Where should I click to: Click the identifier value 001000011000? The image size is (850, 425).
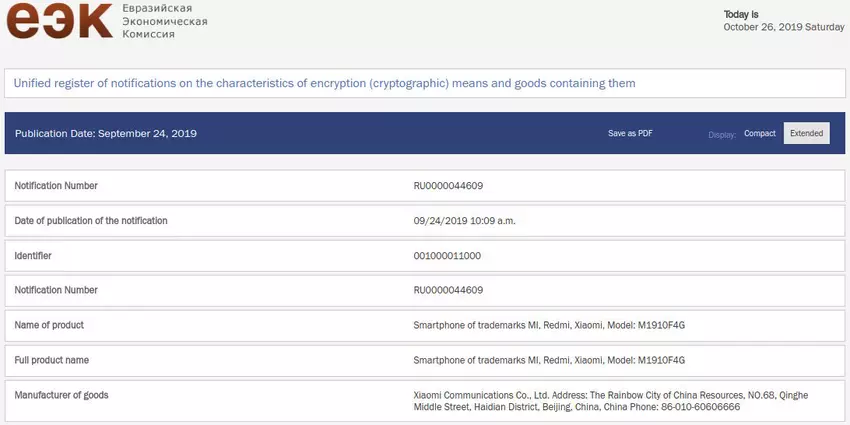[447, 255]
